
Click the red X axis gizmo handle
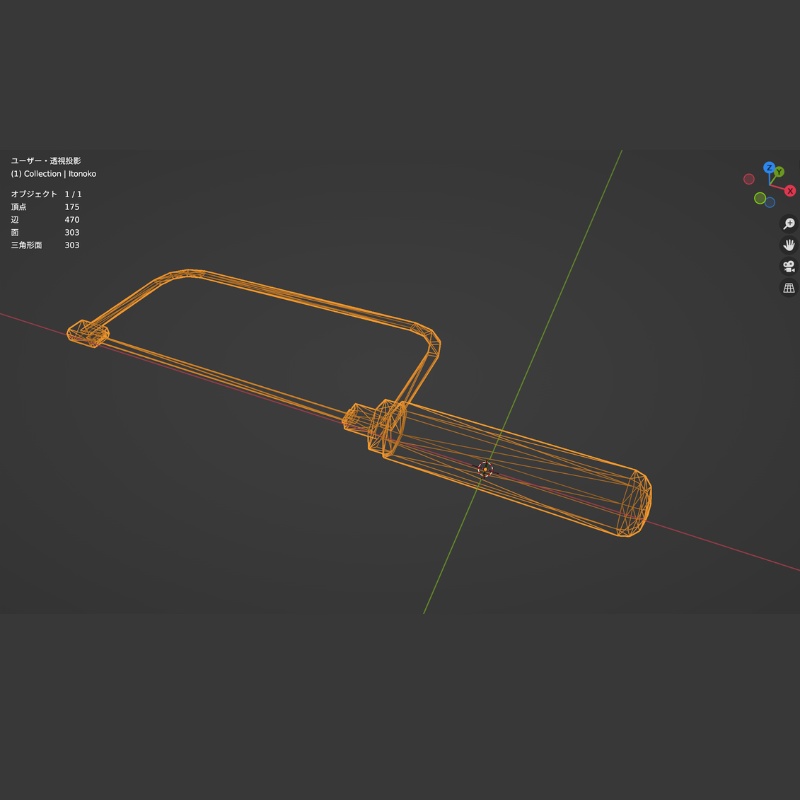point(790,191)
